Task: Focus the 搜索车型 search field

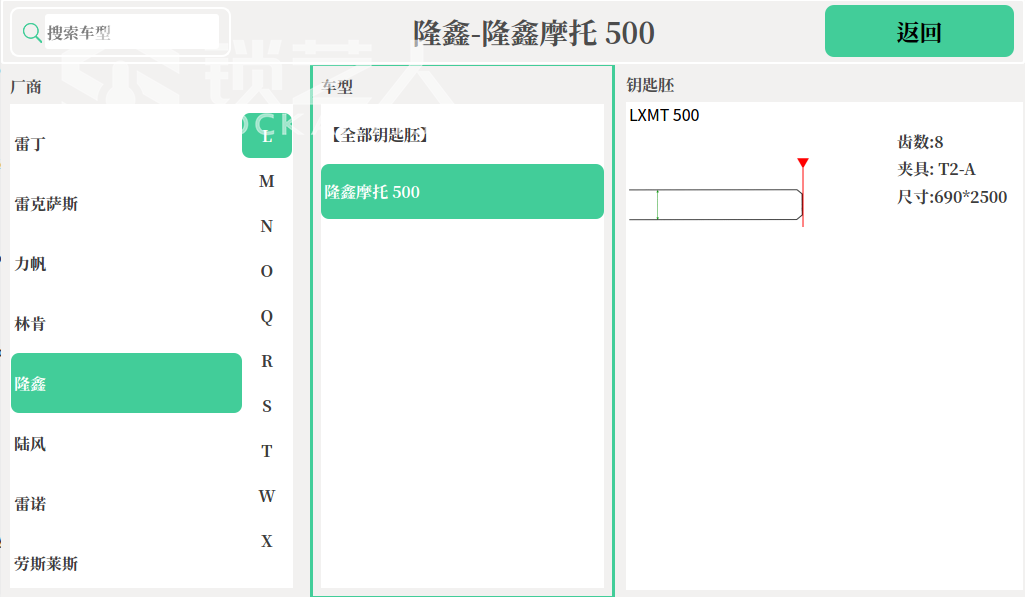Action: coord(131,32)
